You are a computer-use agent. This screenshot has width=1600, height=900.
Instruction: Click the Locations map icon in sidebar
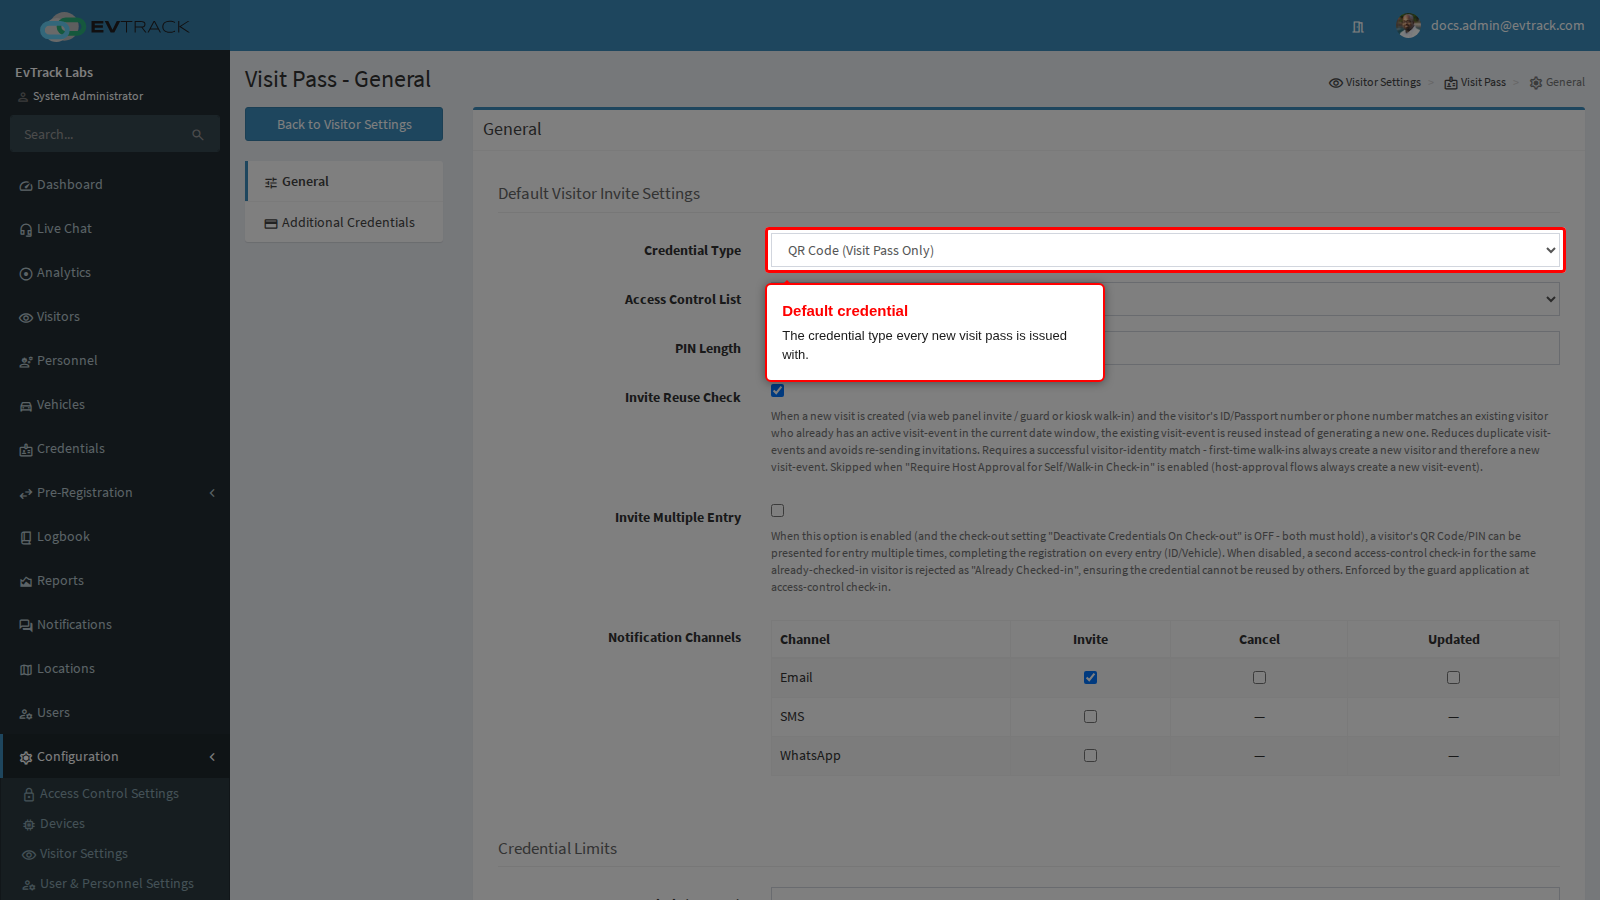[x=26, y=670]
